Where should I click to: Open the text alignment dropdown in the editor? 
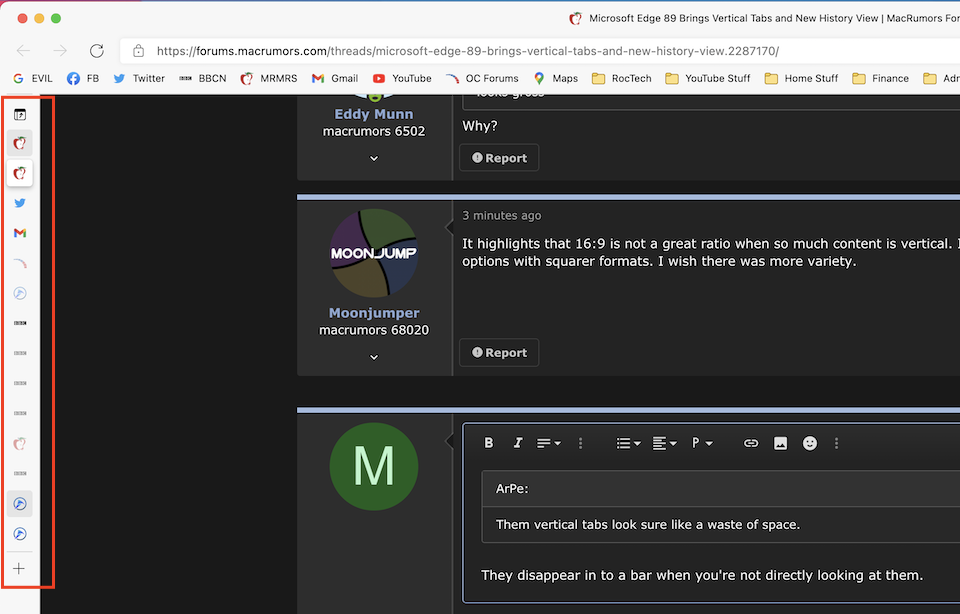664,443
